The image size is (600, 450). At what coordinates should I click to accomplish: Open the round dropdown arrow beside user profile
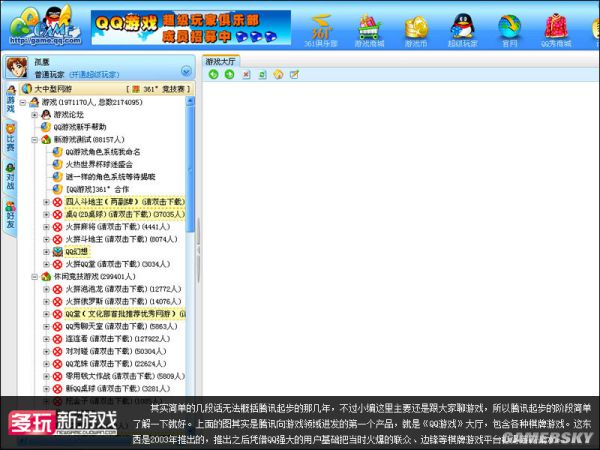click(186, 71)
